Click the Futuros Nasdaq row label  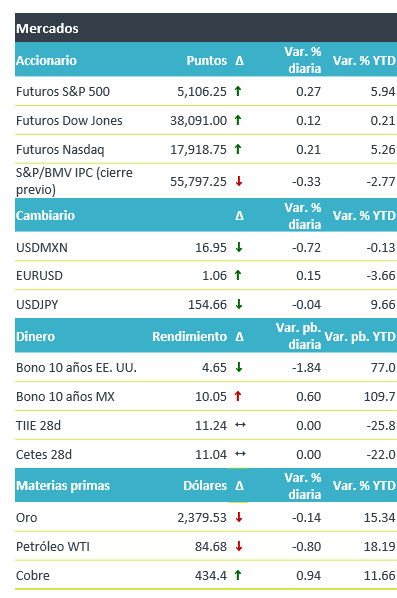(60, 150)
